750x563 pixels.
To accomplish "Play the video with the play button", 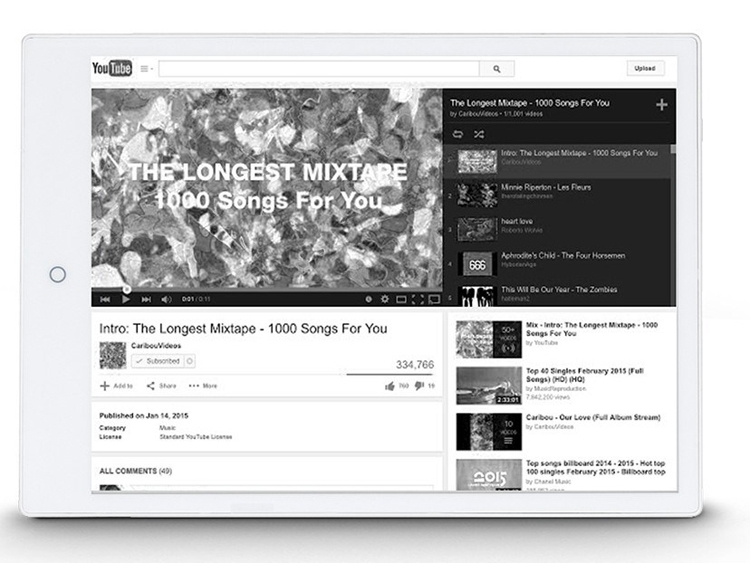I will pyautogui.click(x=126, y=299).
